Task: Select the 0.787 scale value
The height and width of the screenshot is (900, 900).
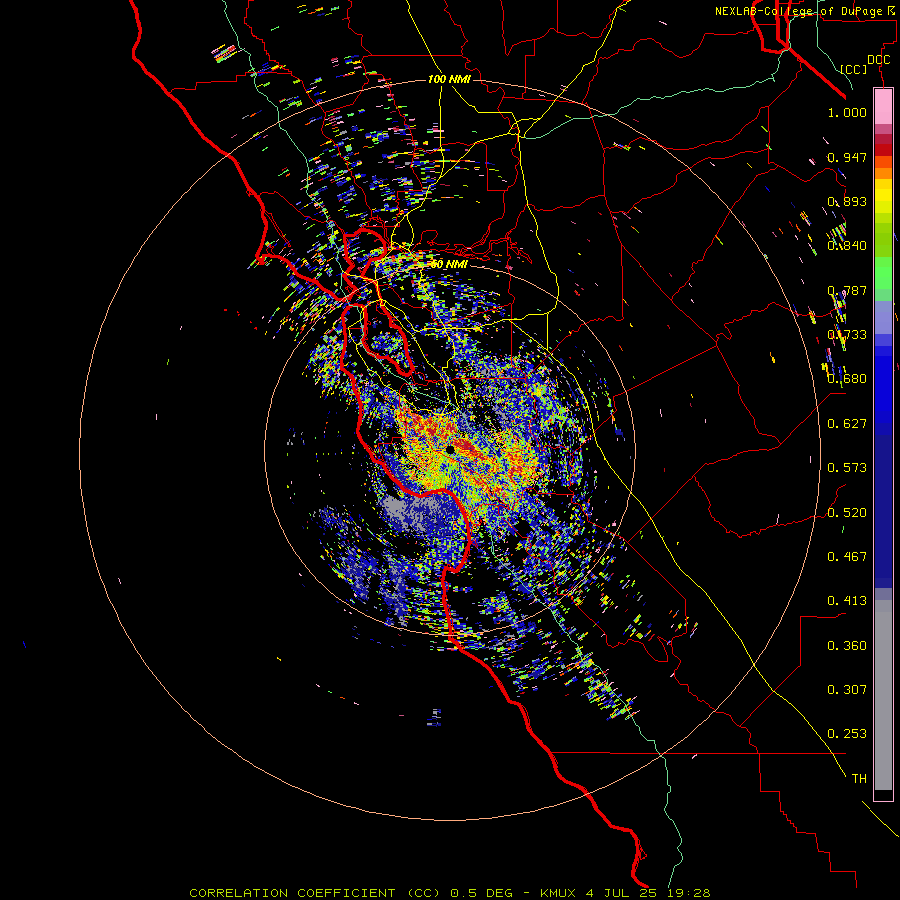Action: (847, 290)
